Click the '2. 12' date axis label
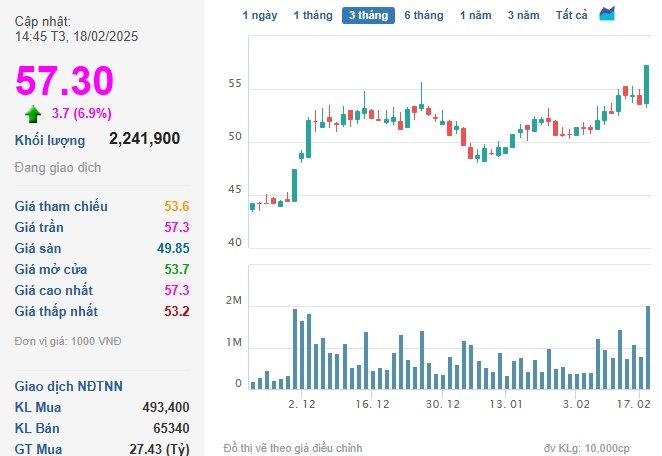The image size is (662, 456). pyautogui.click(x=301, y=404)
